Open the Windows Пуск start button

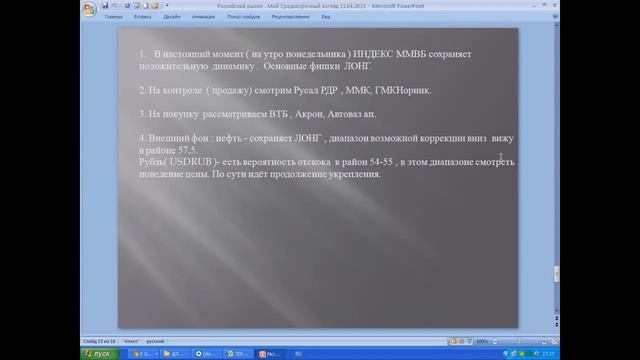tap(100, 354)
